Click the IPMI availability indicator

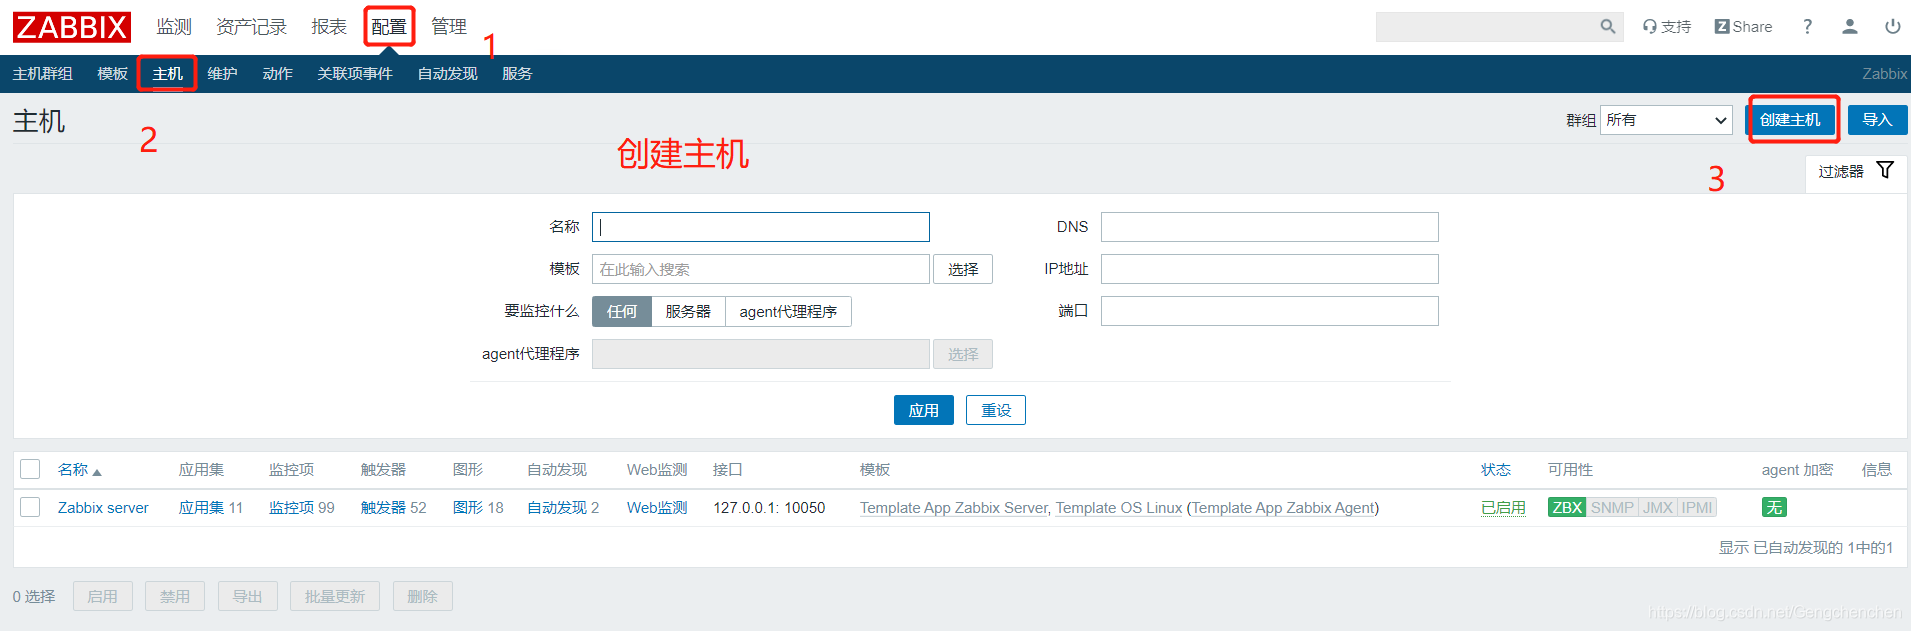click(x=1697, y=508)
